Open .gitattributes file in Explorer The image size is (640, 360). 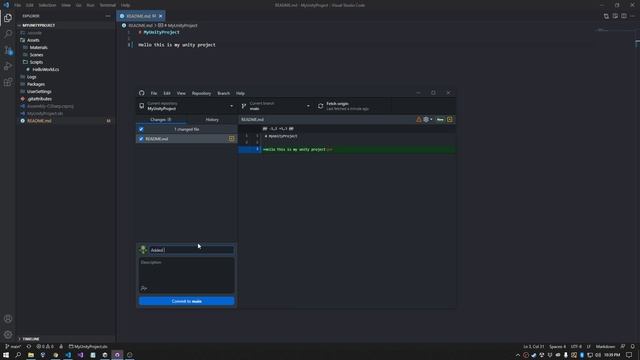(40, 99)
